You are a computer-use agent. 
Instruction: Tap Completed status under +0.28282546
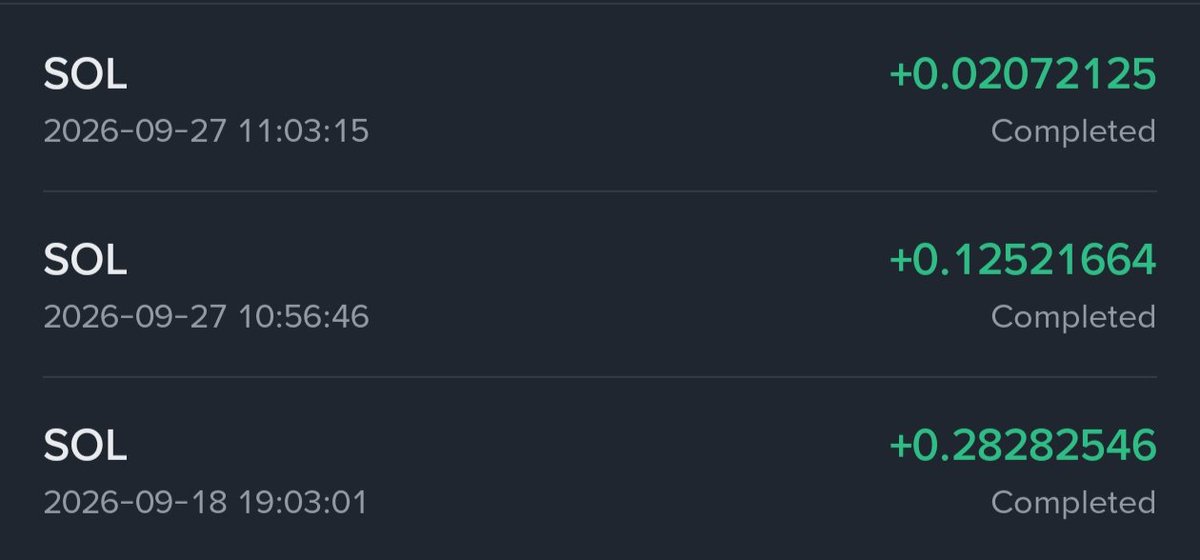click(1073, 502)
